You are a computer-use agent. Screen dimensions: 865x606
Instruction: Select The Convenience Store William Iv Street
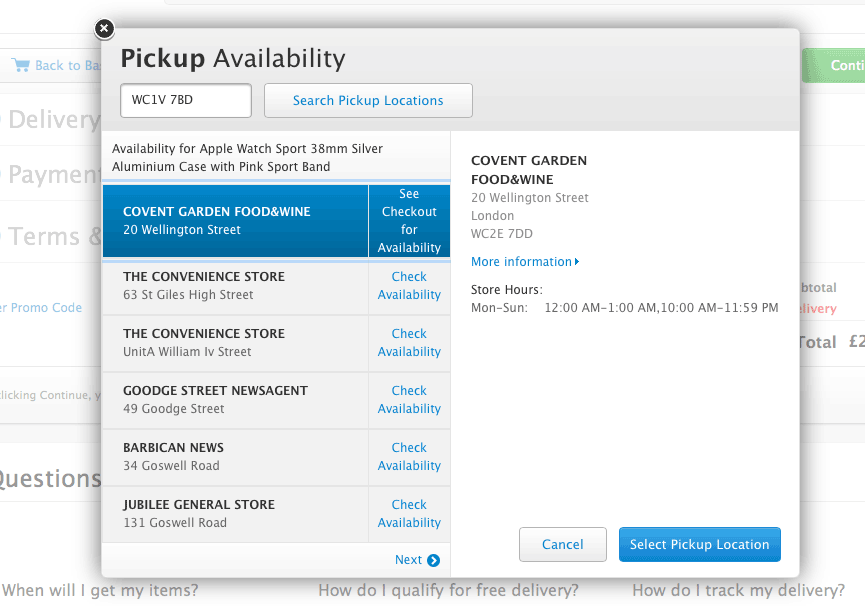pyautogui.click(x=235, y=343)
